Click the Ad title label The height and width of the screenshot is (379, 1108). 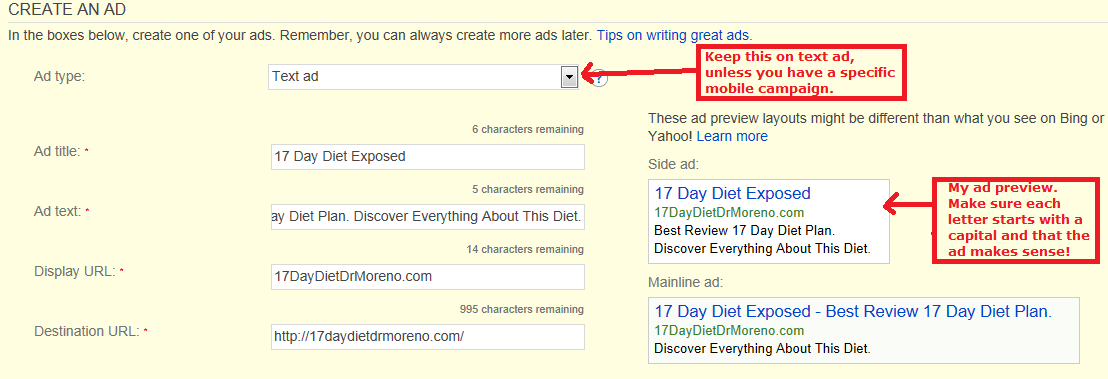(57, 151)
